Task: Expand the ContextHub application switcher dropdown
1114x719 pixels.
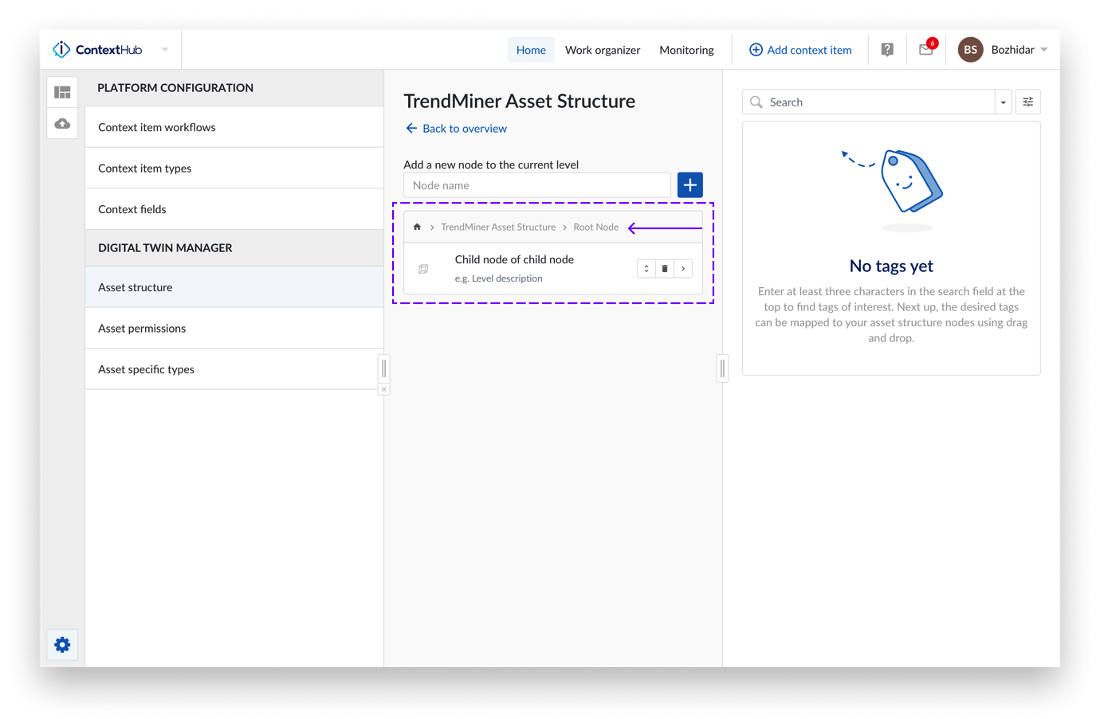Action: pyautogui.click(x=165, y=50)
